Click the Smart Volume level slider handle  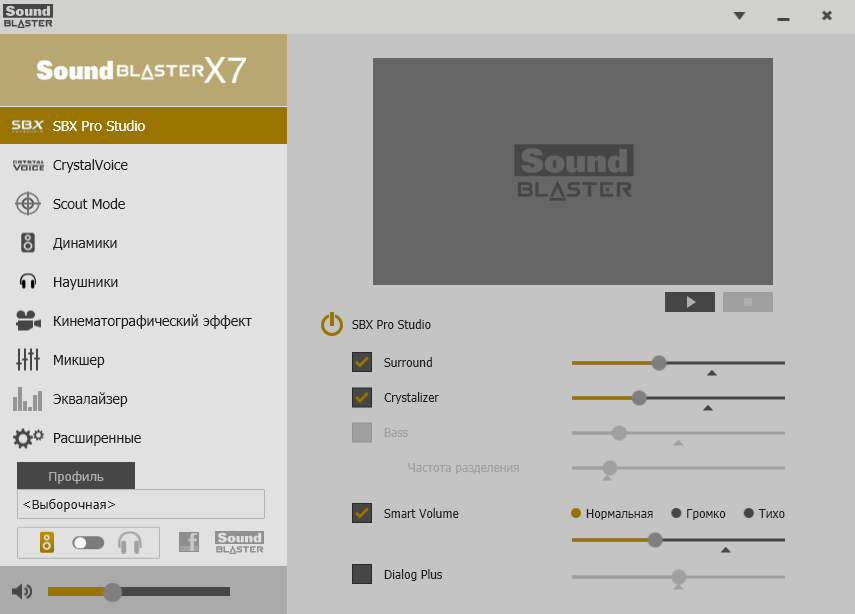coord(655,540)
